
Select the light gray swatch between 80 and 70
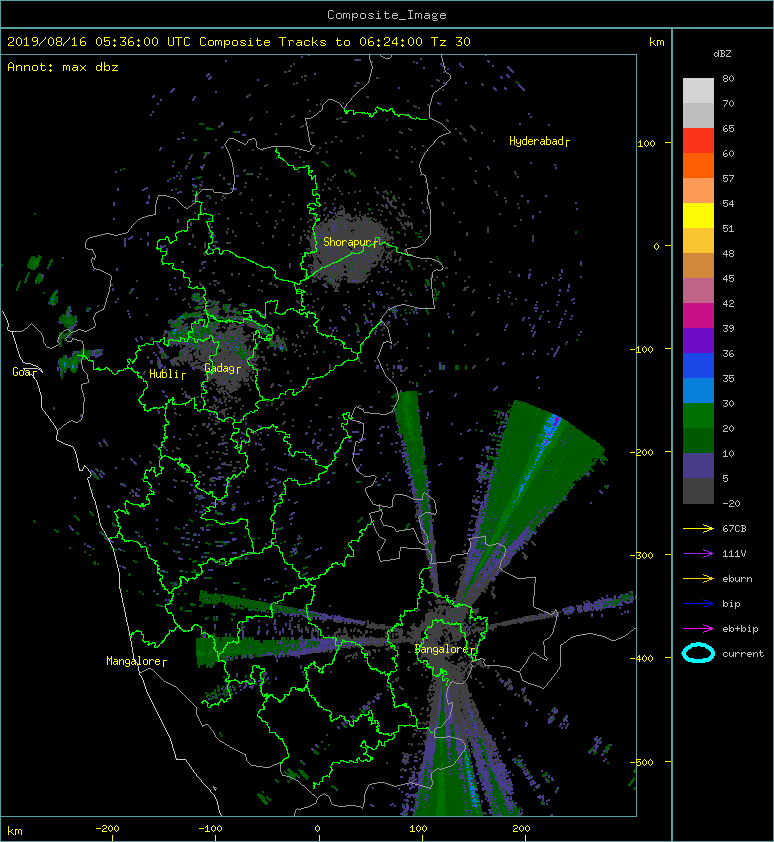[x=698, y=91]
